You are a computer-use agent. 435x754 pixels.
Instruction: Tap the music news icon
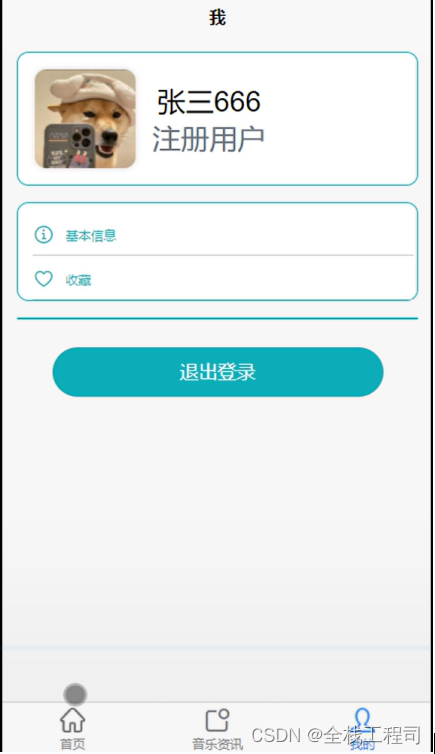[x=217, y=720]
